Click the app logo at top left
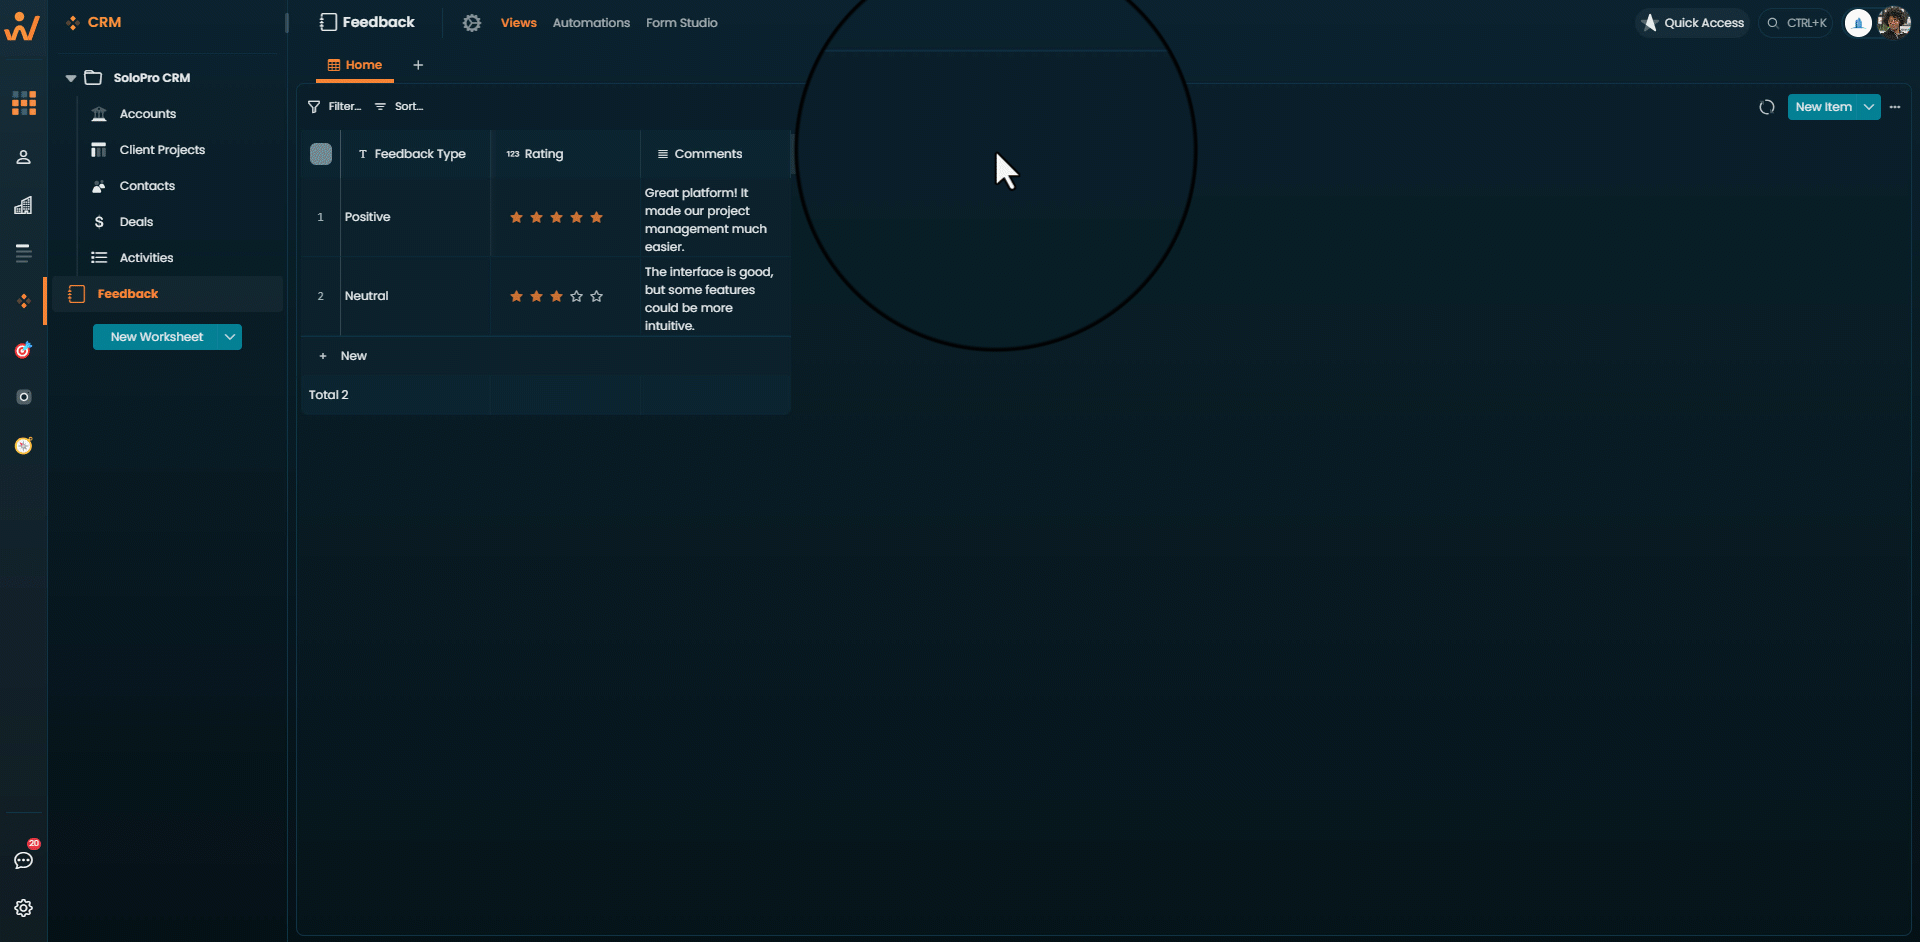Image resolution: width=1920 pixels, height=942 pixels. 22,26
